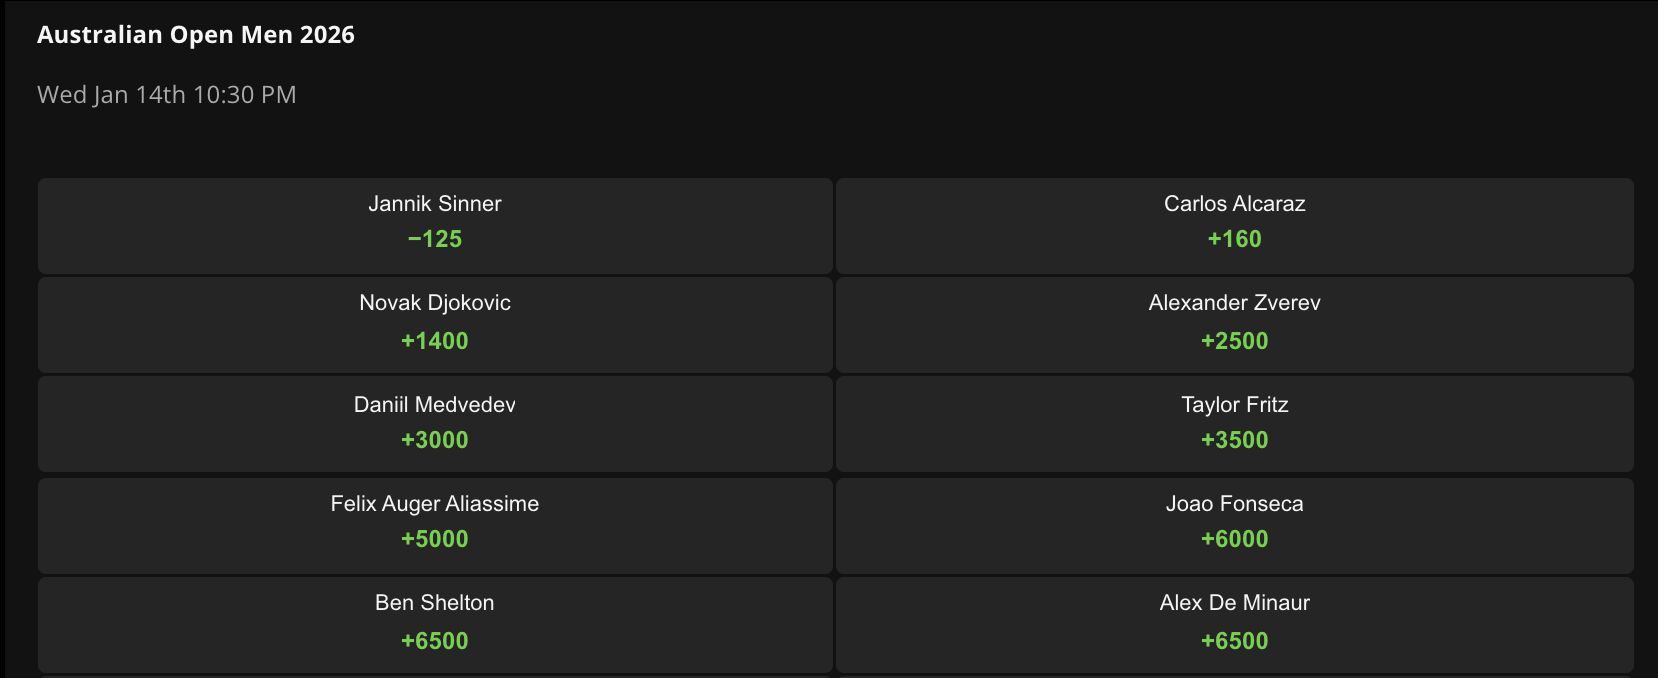The width and height of the screenshot is (1658, 678).
Task: Click the +5000 odds number
Action: point(435,539)
